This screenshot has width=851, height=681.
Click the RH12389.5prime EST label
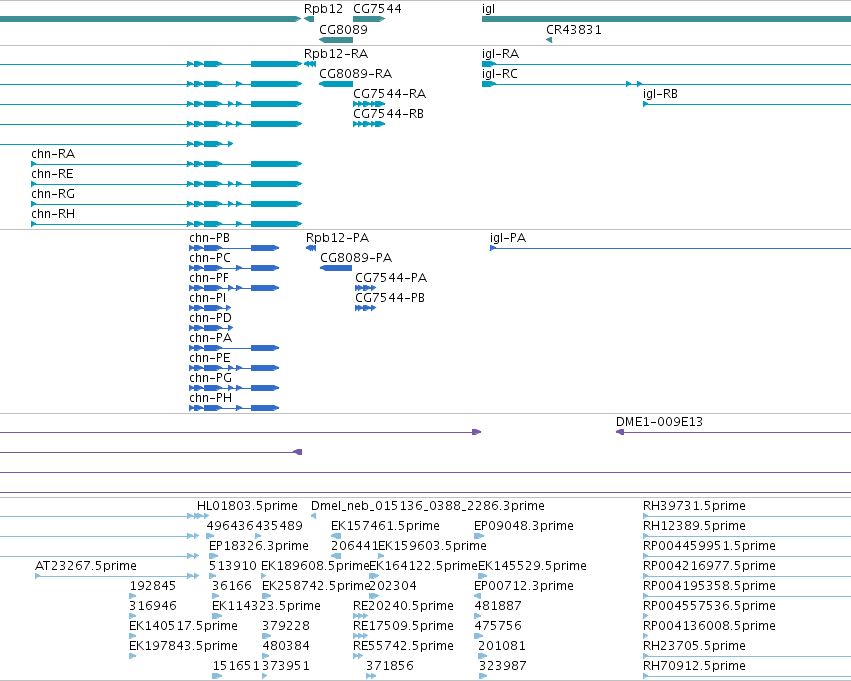pos(695,526)
